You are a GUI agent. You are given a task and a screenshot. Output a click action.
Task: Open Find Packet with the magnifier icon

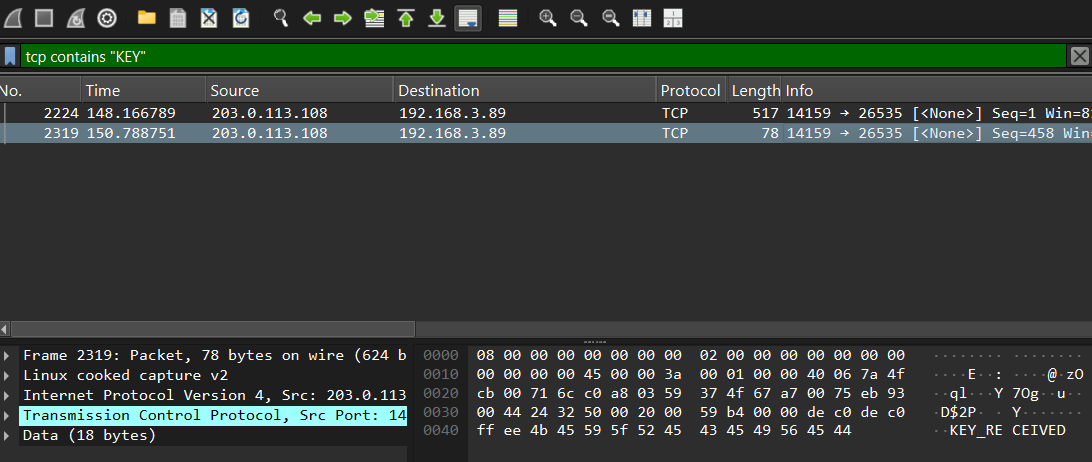tap(281, 18)
